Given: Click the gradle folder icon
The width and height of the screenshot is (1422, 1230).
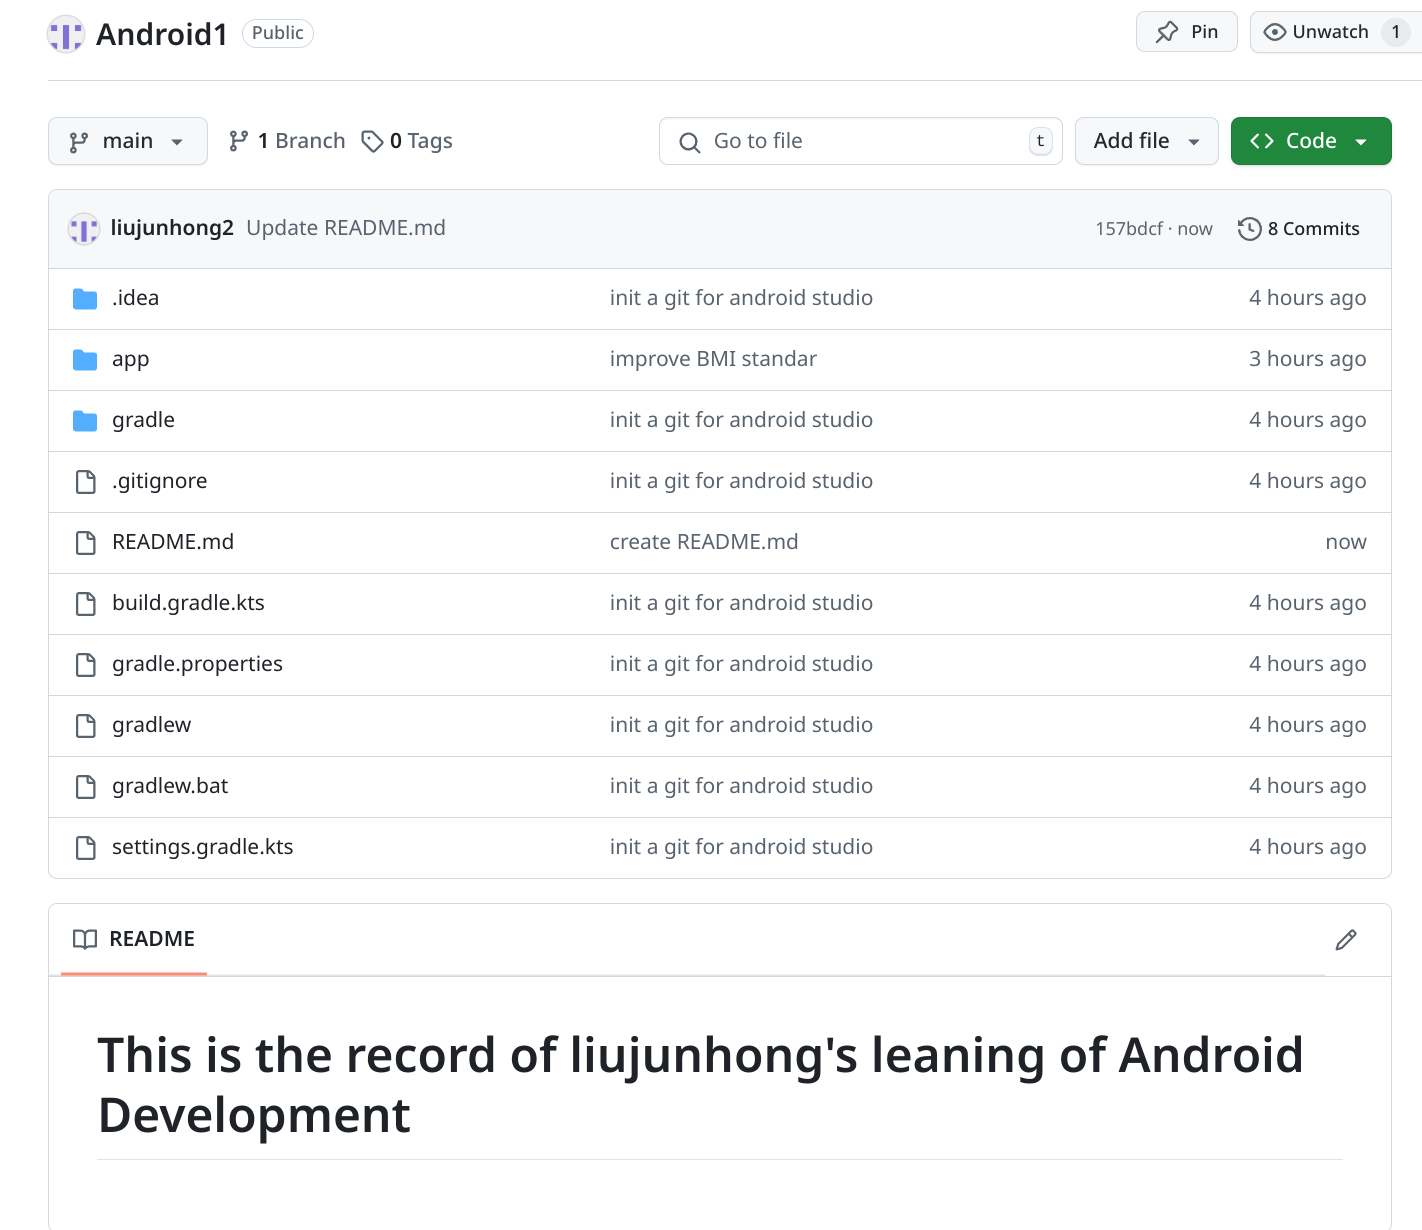Looking at the screenshot, I should pos(85,421).
